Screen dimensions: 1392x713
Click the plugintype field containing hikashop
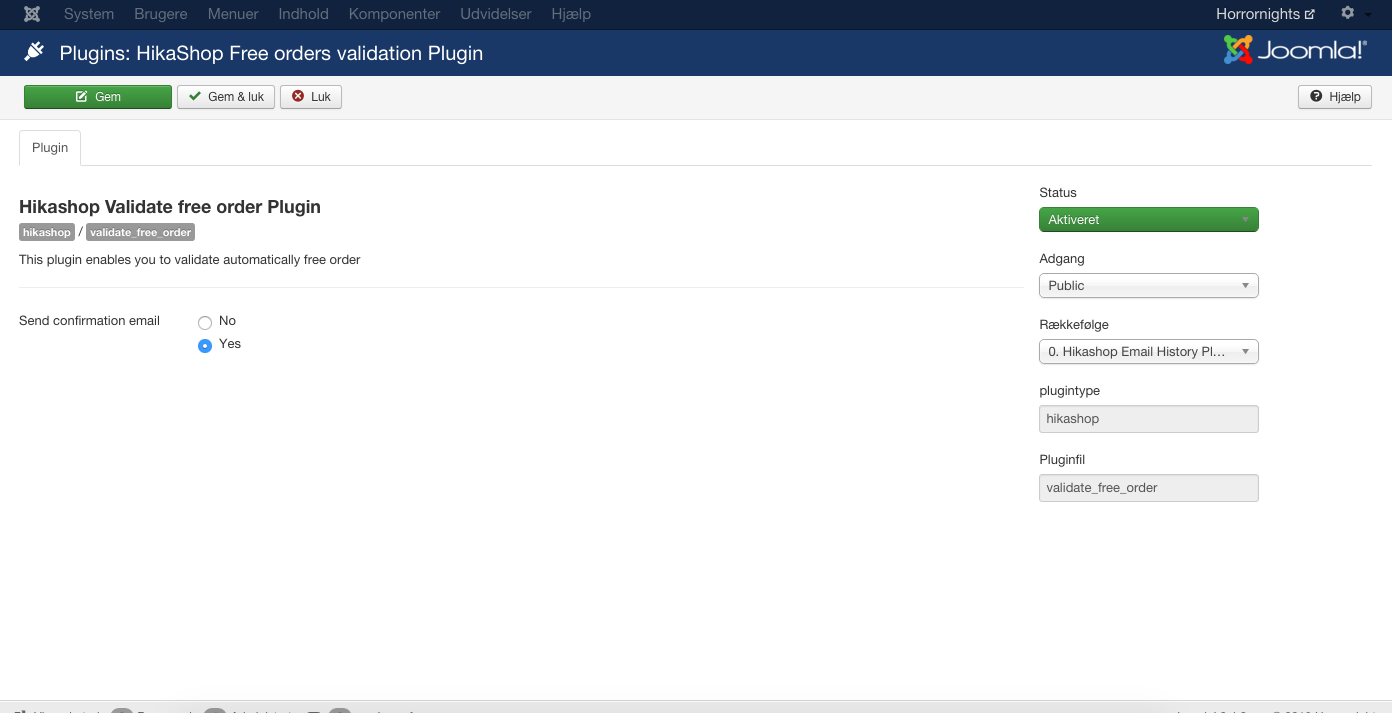pyautogui.click(x=1149, y=419)
